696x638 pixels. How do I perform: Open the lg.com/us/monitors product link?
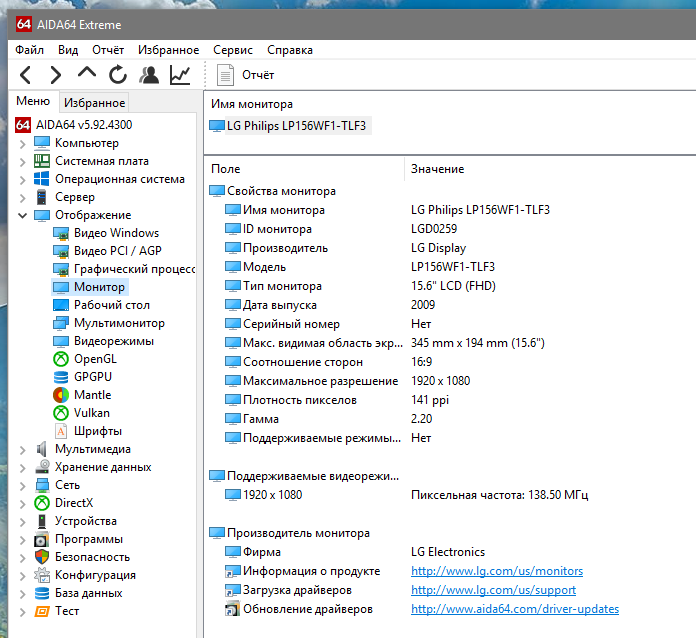pos(497,571)
